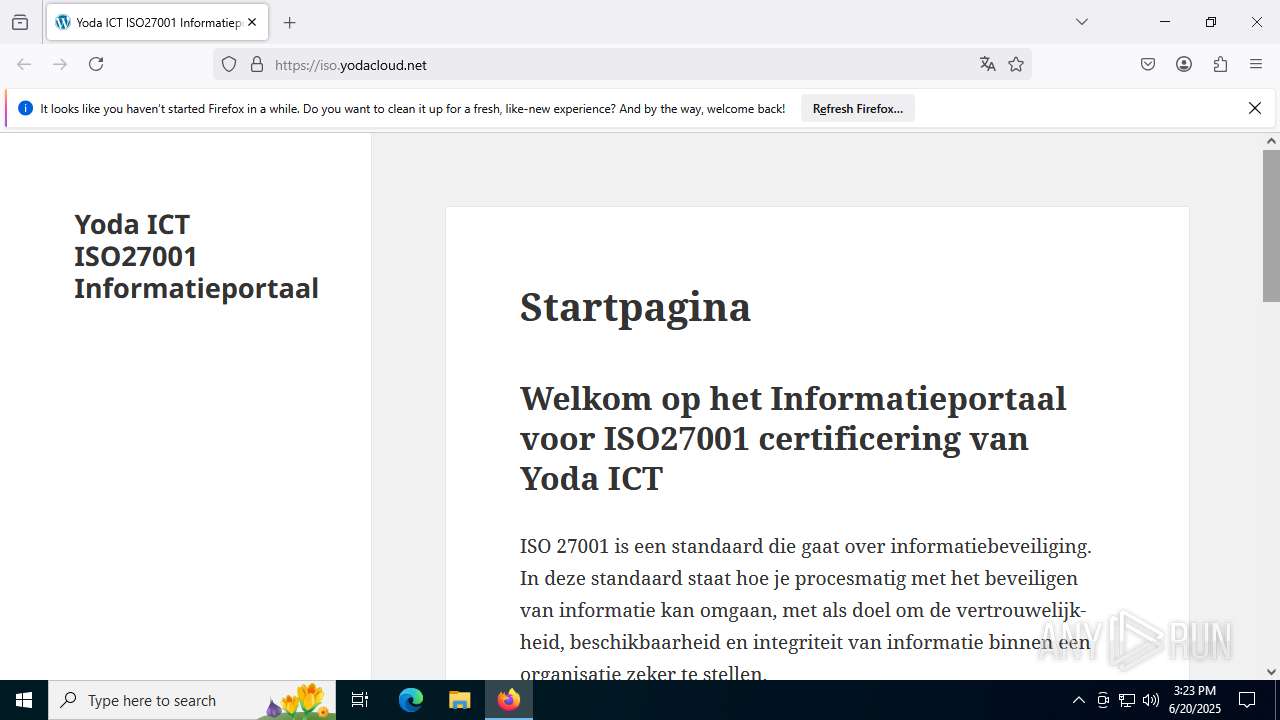Close the Yoda ICT ISO27001 tab

tap(252, 22)
